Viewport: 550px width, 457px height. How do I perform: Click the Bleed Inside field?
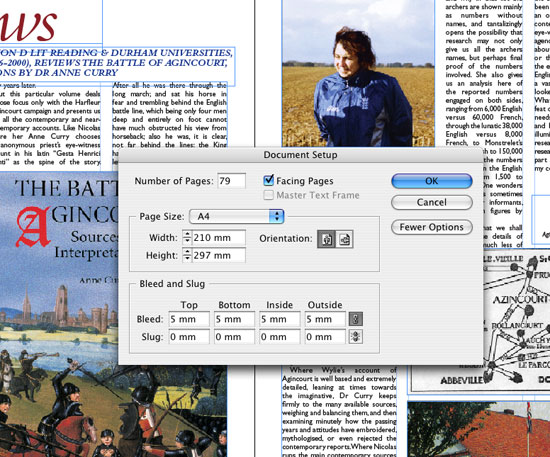(x=280, y=319)
